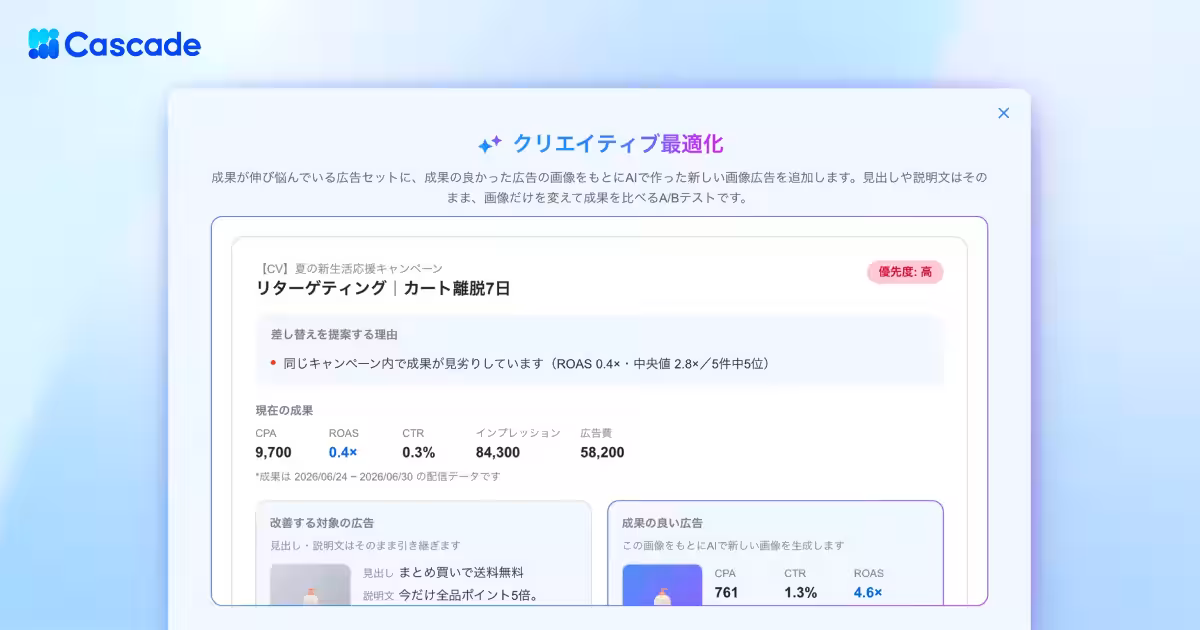Click the 現在の成果 label
This screenshot has width=1200, height=630.
[284, 410]
